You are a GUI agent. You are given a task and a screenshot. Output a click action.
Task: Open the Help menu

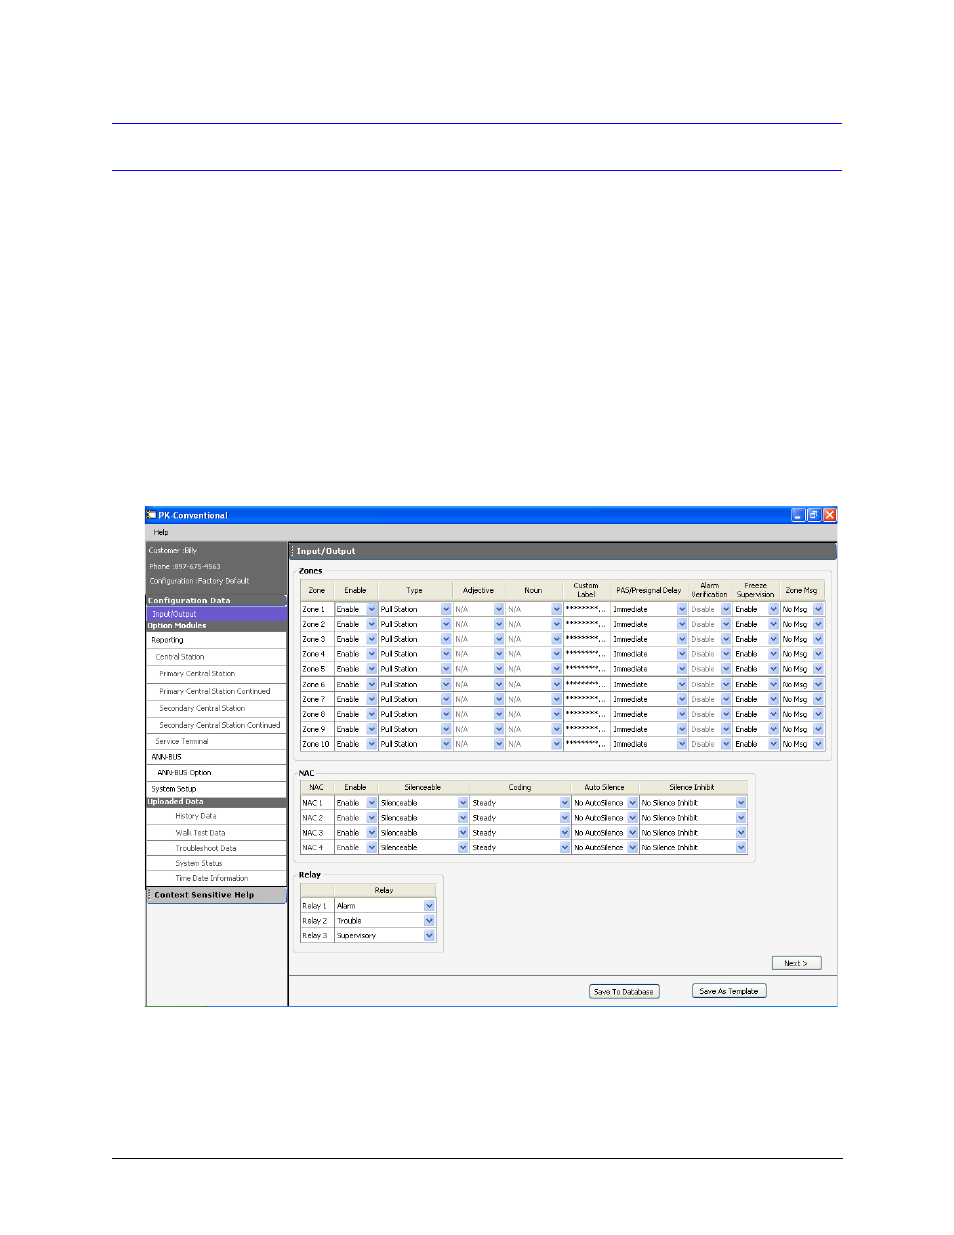tap(161, 532)
